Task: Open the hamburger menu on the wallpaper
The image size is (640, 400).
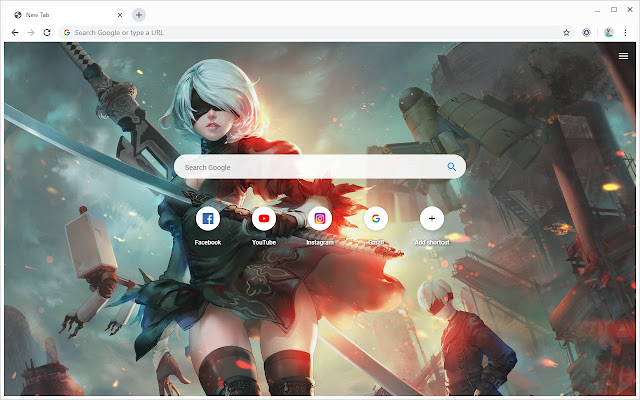Action: [x=623, y=56]
